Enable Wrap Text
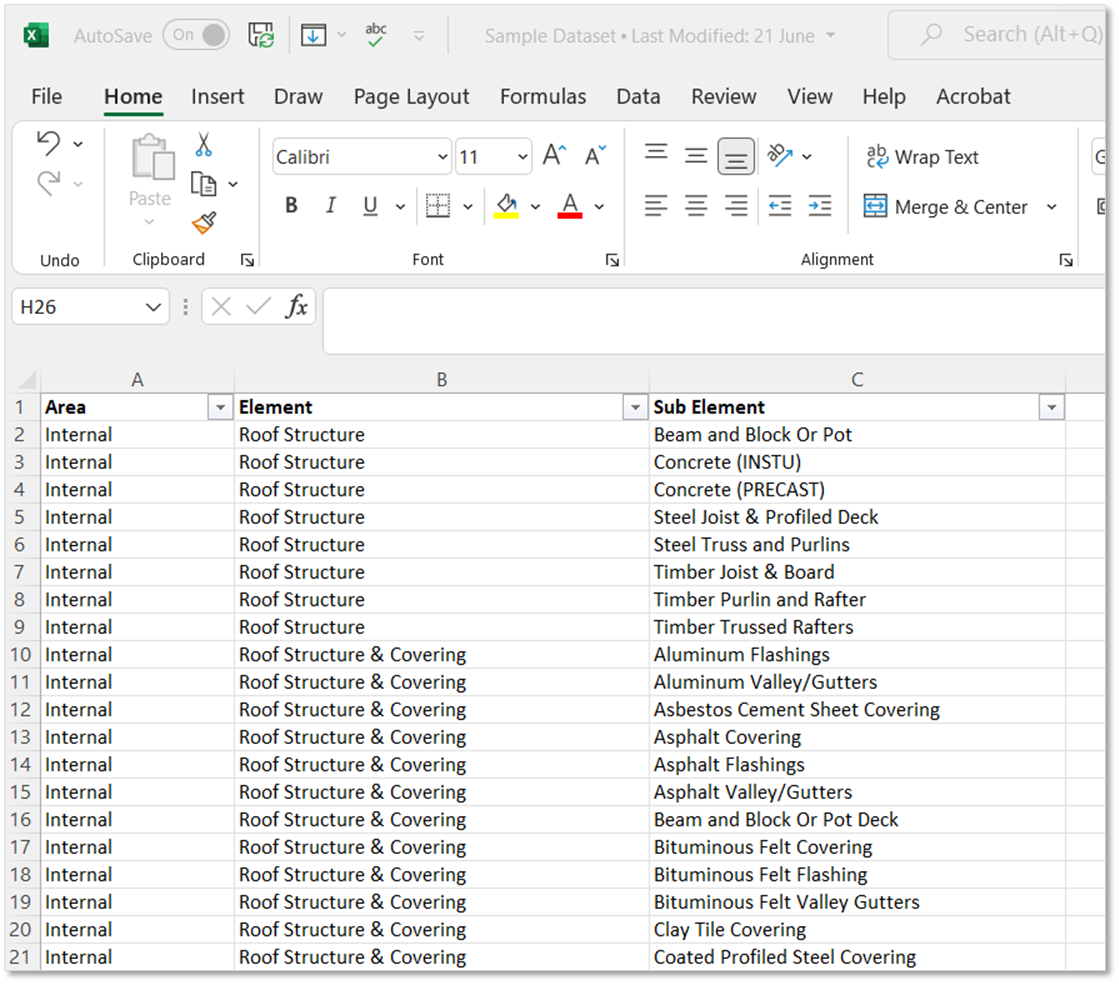The height and width of the screenshot is (984, 1119). click(922, 157)
